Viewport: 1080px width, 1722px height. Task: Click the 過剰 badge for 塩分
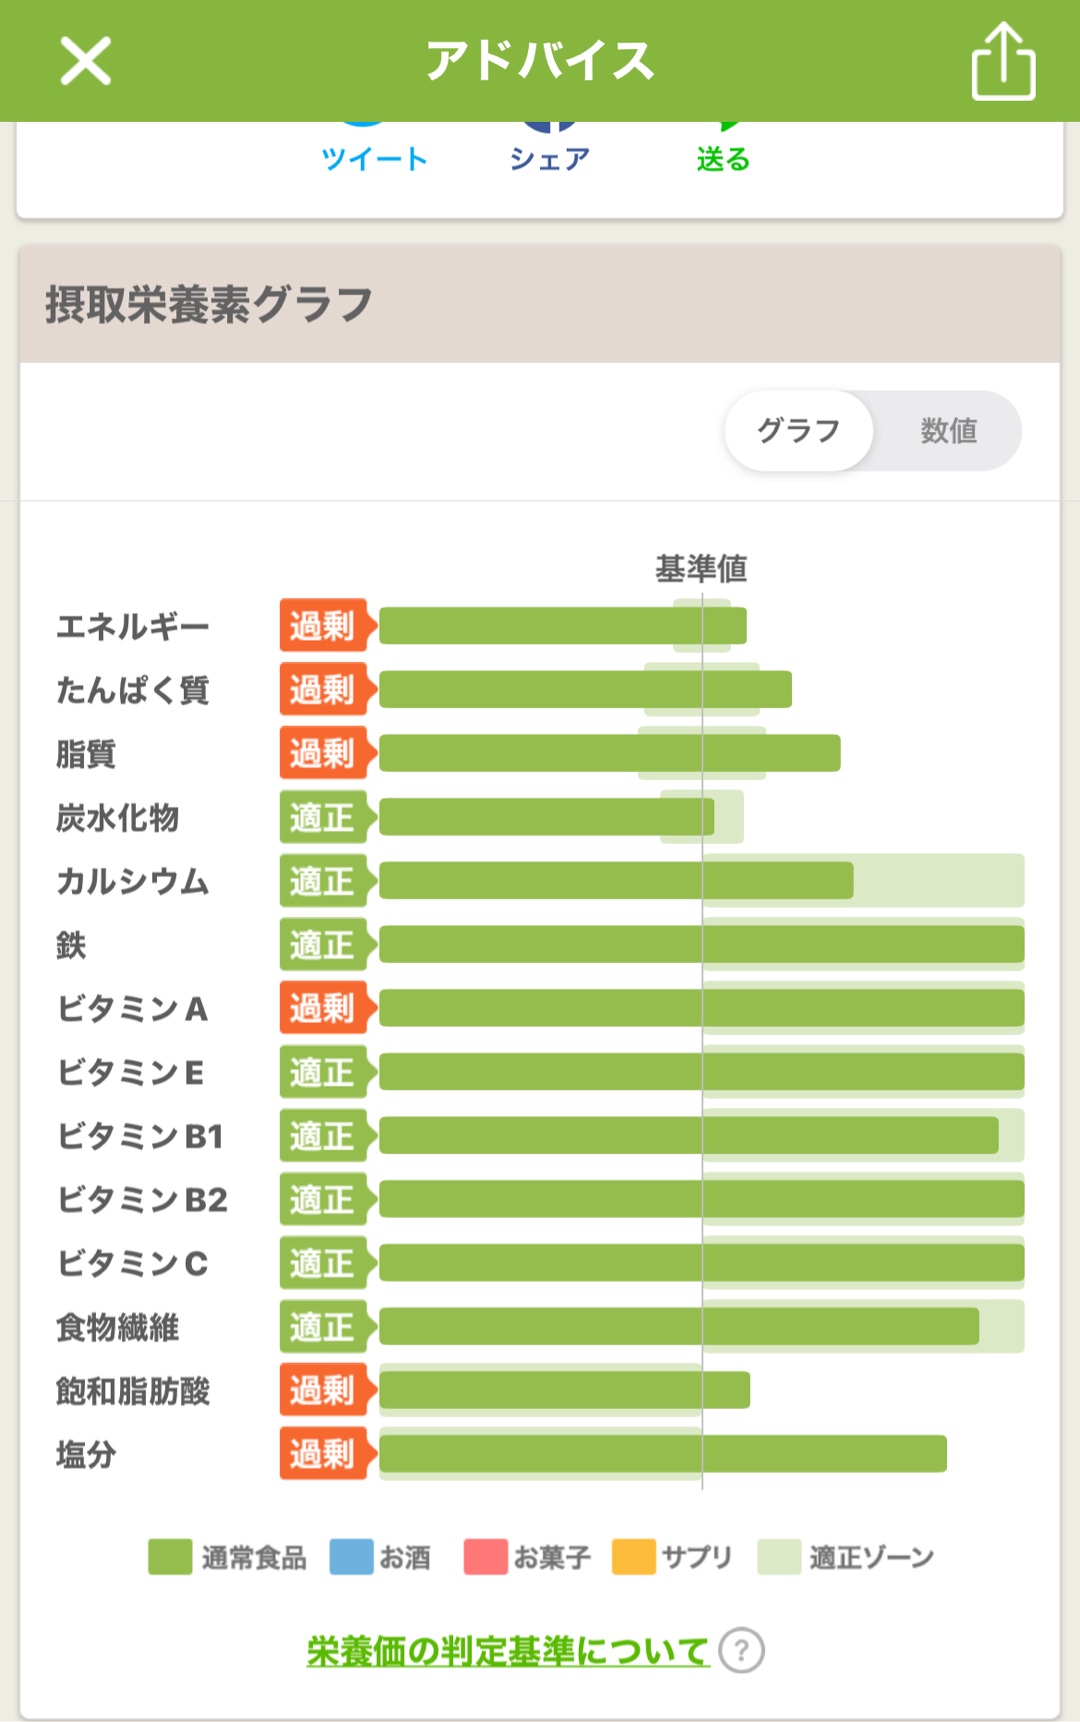pos(323,1454)
